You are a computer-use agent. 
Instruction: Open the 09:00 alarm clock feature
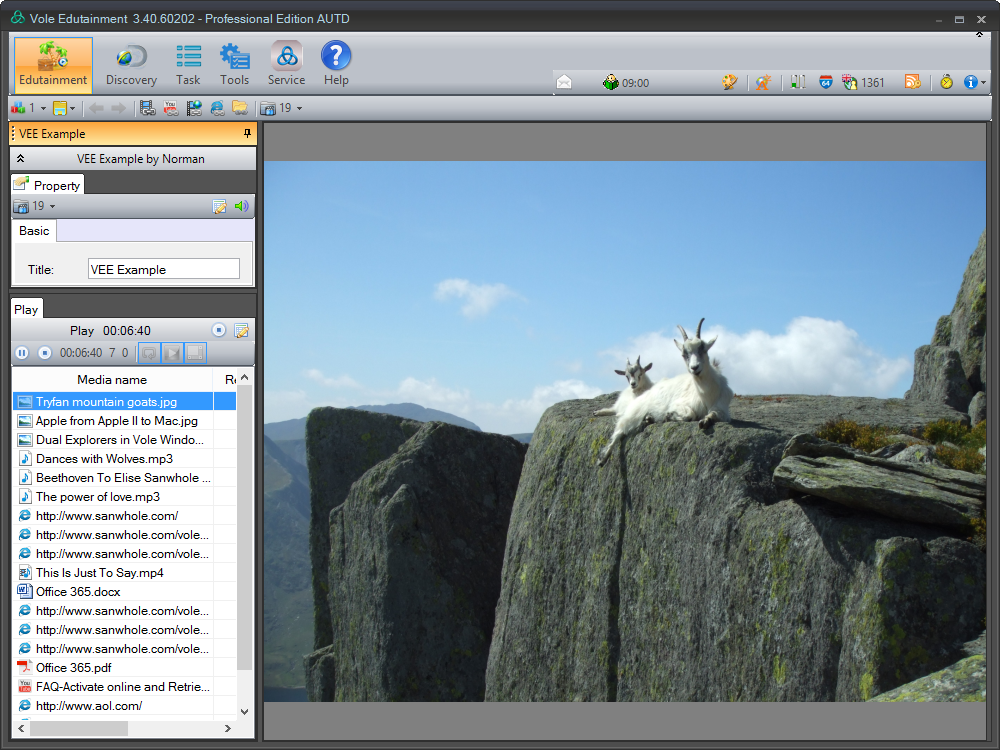click(x=625, y=82)
